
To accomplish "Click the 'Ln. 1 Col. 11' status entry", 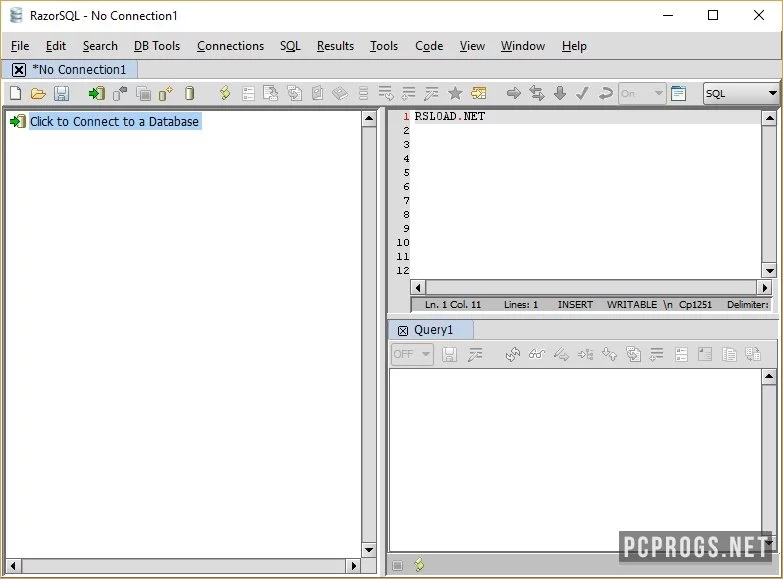I will click(x=452, y=305).
